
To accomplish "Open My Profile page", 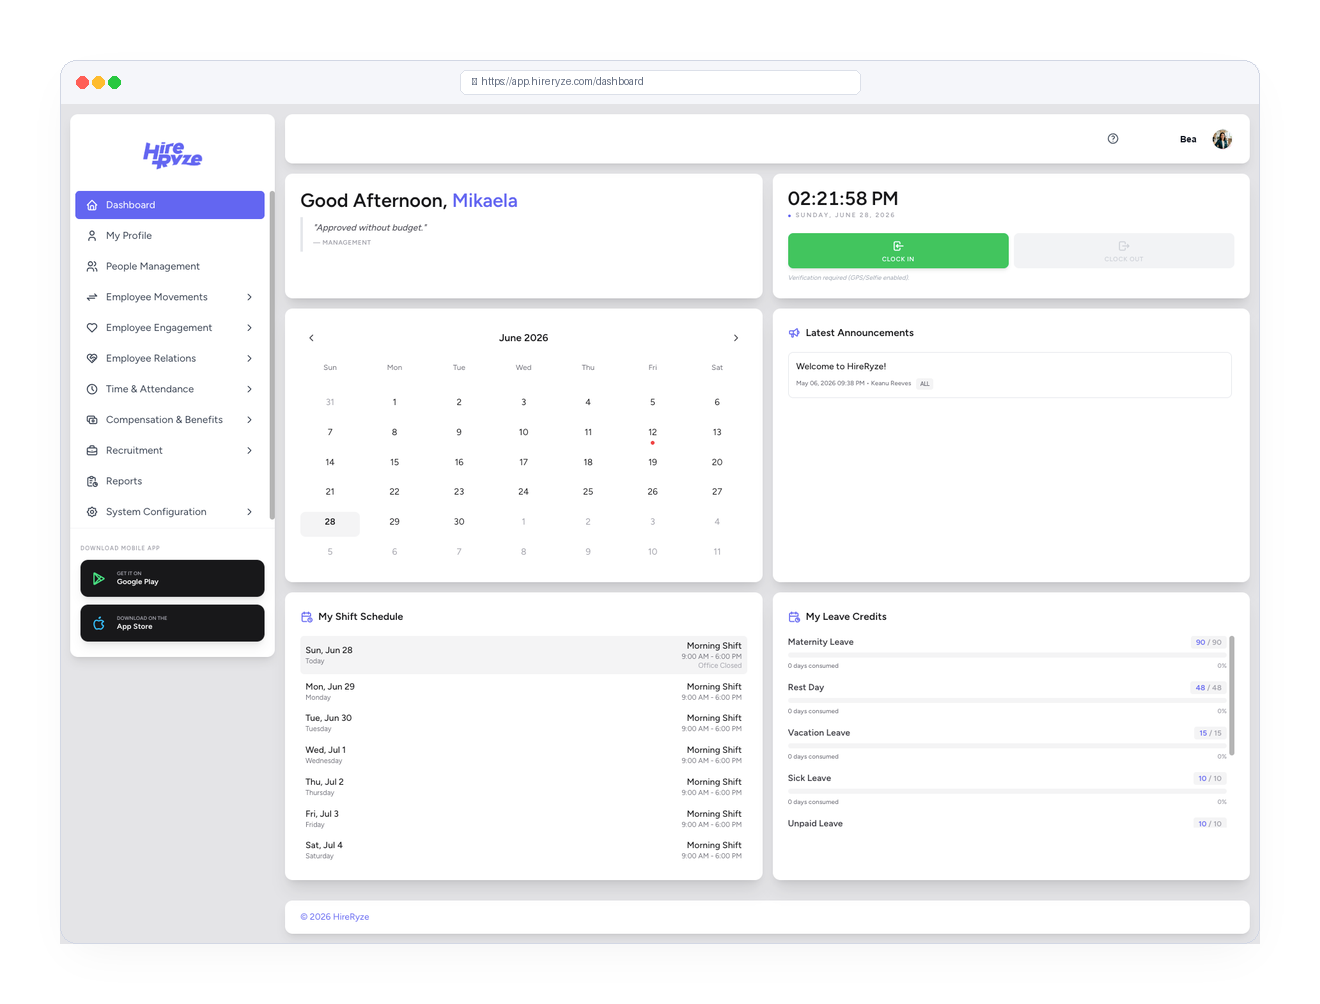I will (x=170, y=236).
